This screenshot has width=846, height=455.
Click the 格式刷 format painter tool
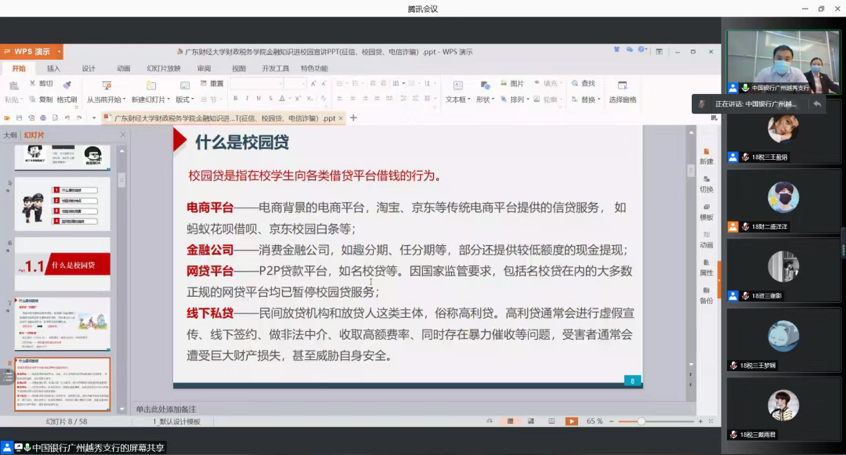[x=66, y=100]
